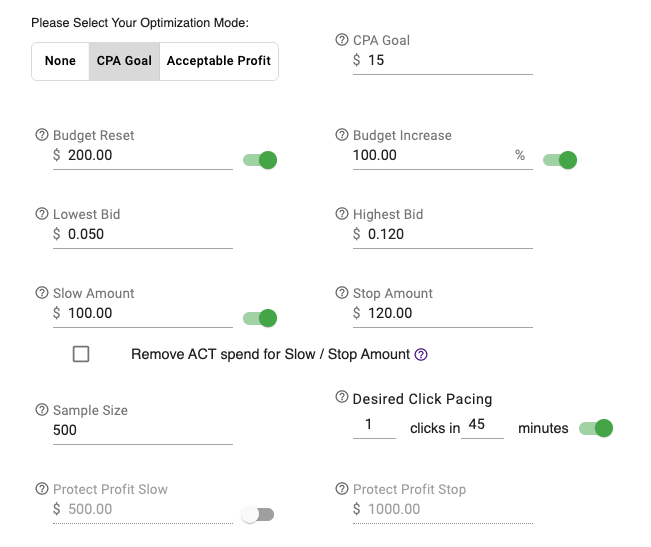Image resolution: width=651 pixels, height=547 pixels.
Task: Click help icon beside Budget Increase
Action: (341, 135)
